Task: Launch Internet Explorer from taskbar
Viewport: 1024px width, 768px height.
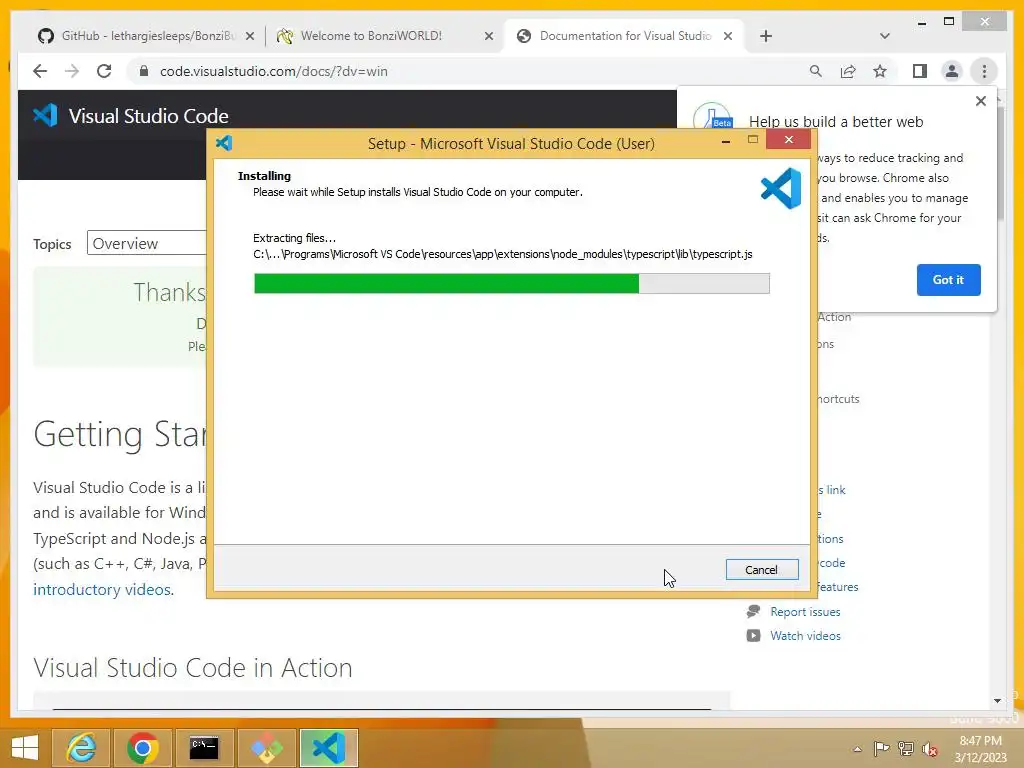Action: (x=80, y=748)
